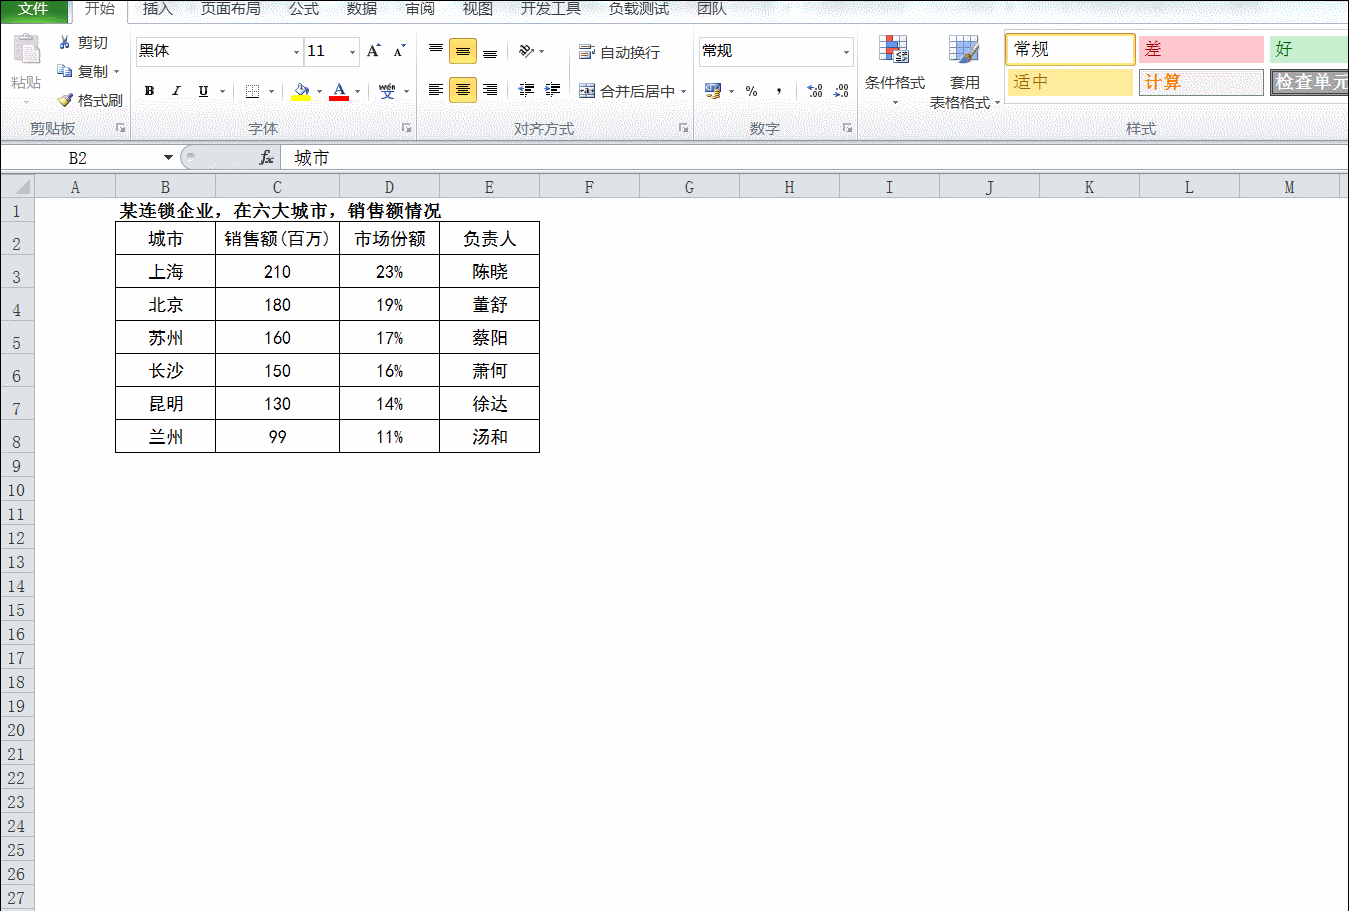Align cell text right
The image size is (1349, 911).
click(x=490, y=90)
